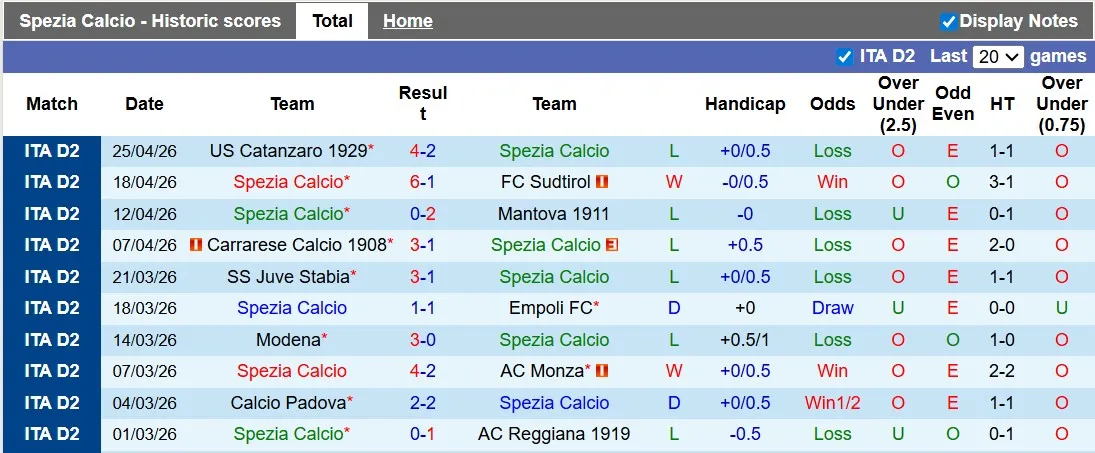
Task: Click the card icon beside AC Monza
Action: click(601, 371)
